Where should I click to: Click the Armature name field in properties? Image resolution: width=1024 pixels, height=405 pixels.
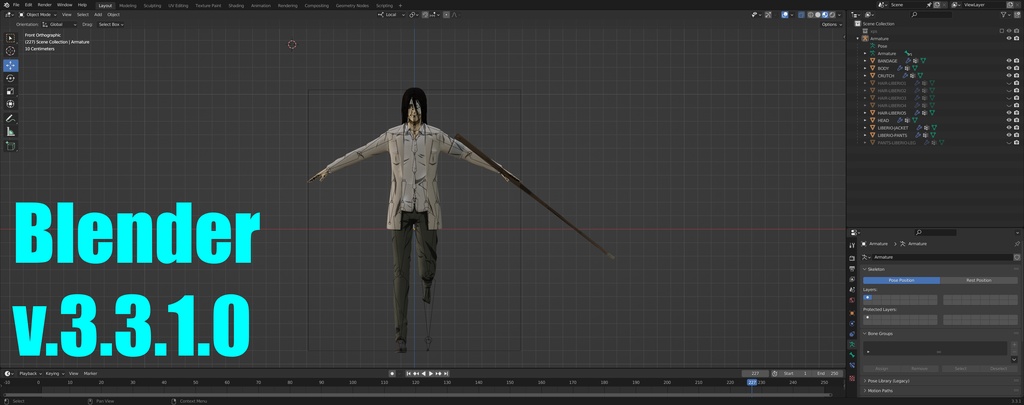942,257
